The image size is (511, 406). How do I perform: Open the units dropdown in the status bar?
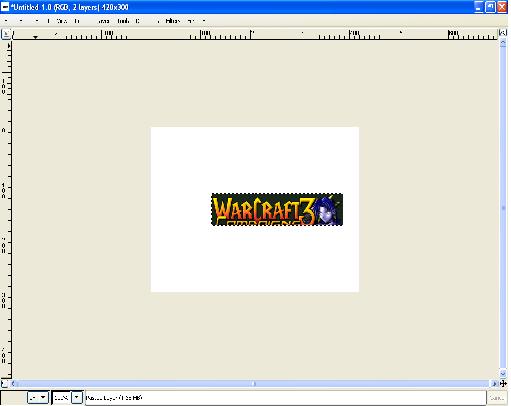38,397
